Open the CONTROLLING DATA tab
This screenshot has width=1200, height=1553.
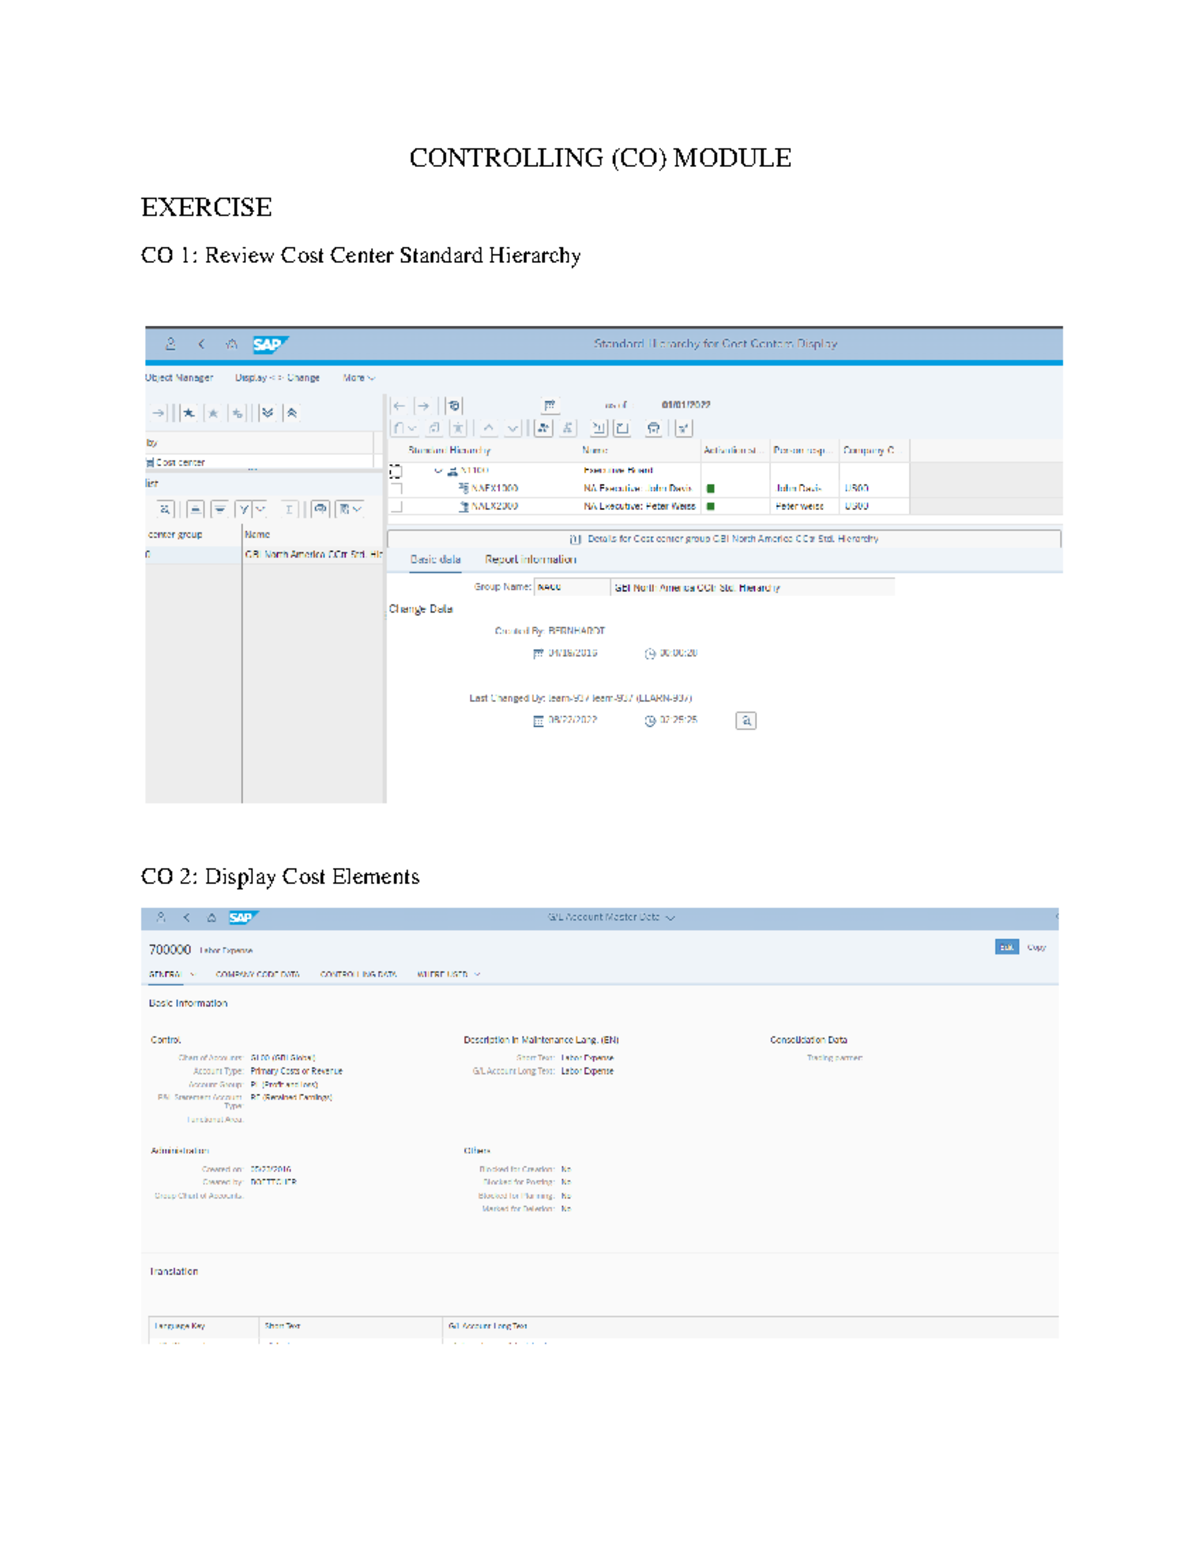[x=358, y=974]
